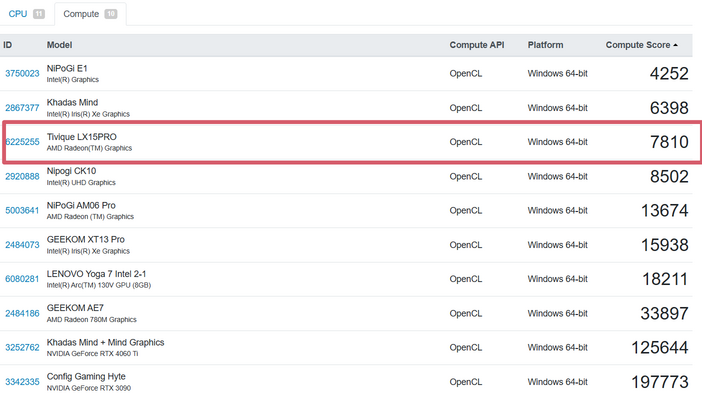Click the Compute API column header
This screenshot has width=702, height=402.
(477, 45)
